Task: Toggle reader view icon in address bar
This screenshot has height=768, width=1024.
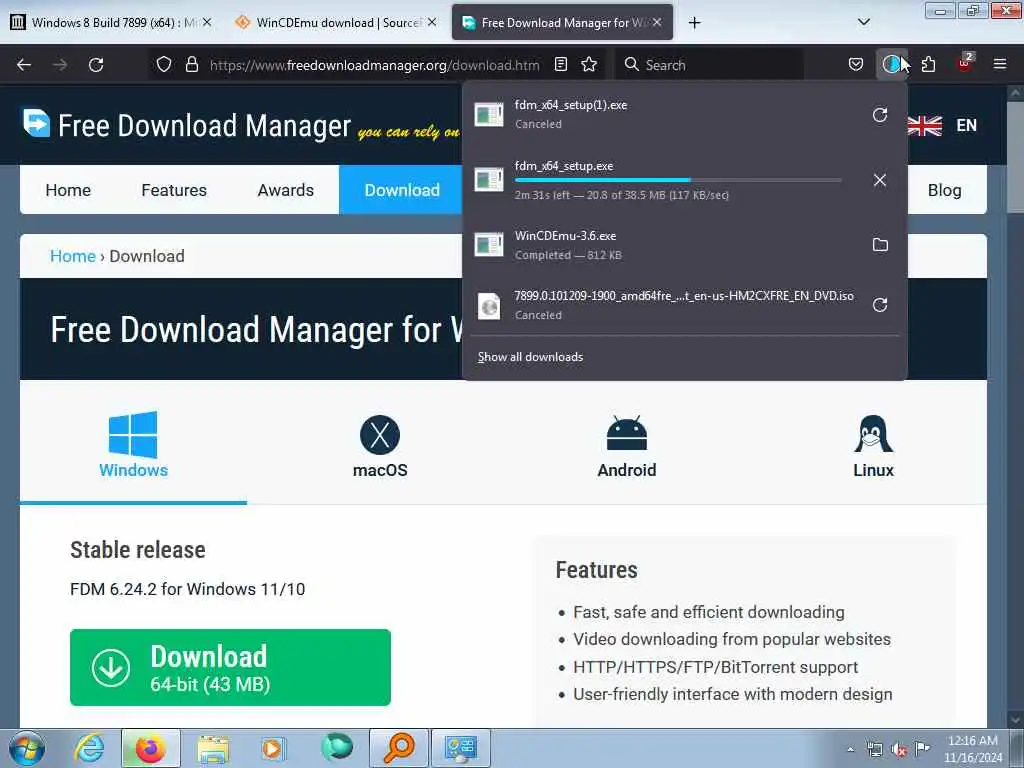Action: [560, 65]
